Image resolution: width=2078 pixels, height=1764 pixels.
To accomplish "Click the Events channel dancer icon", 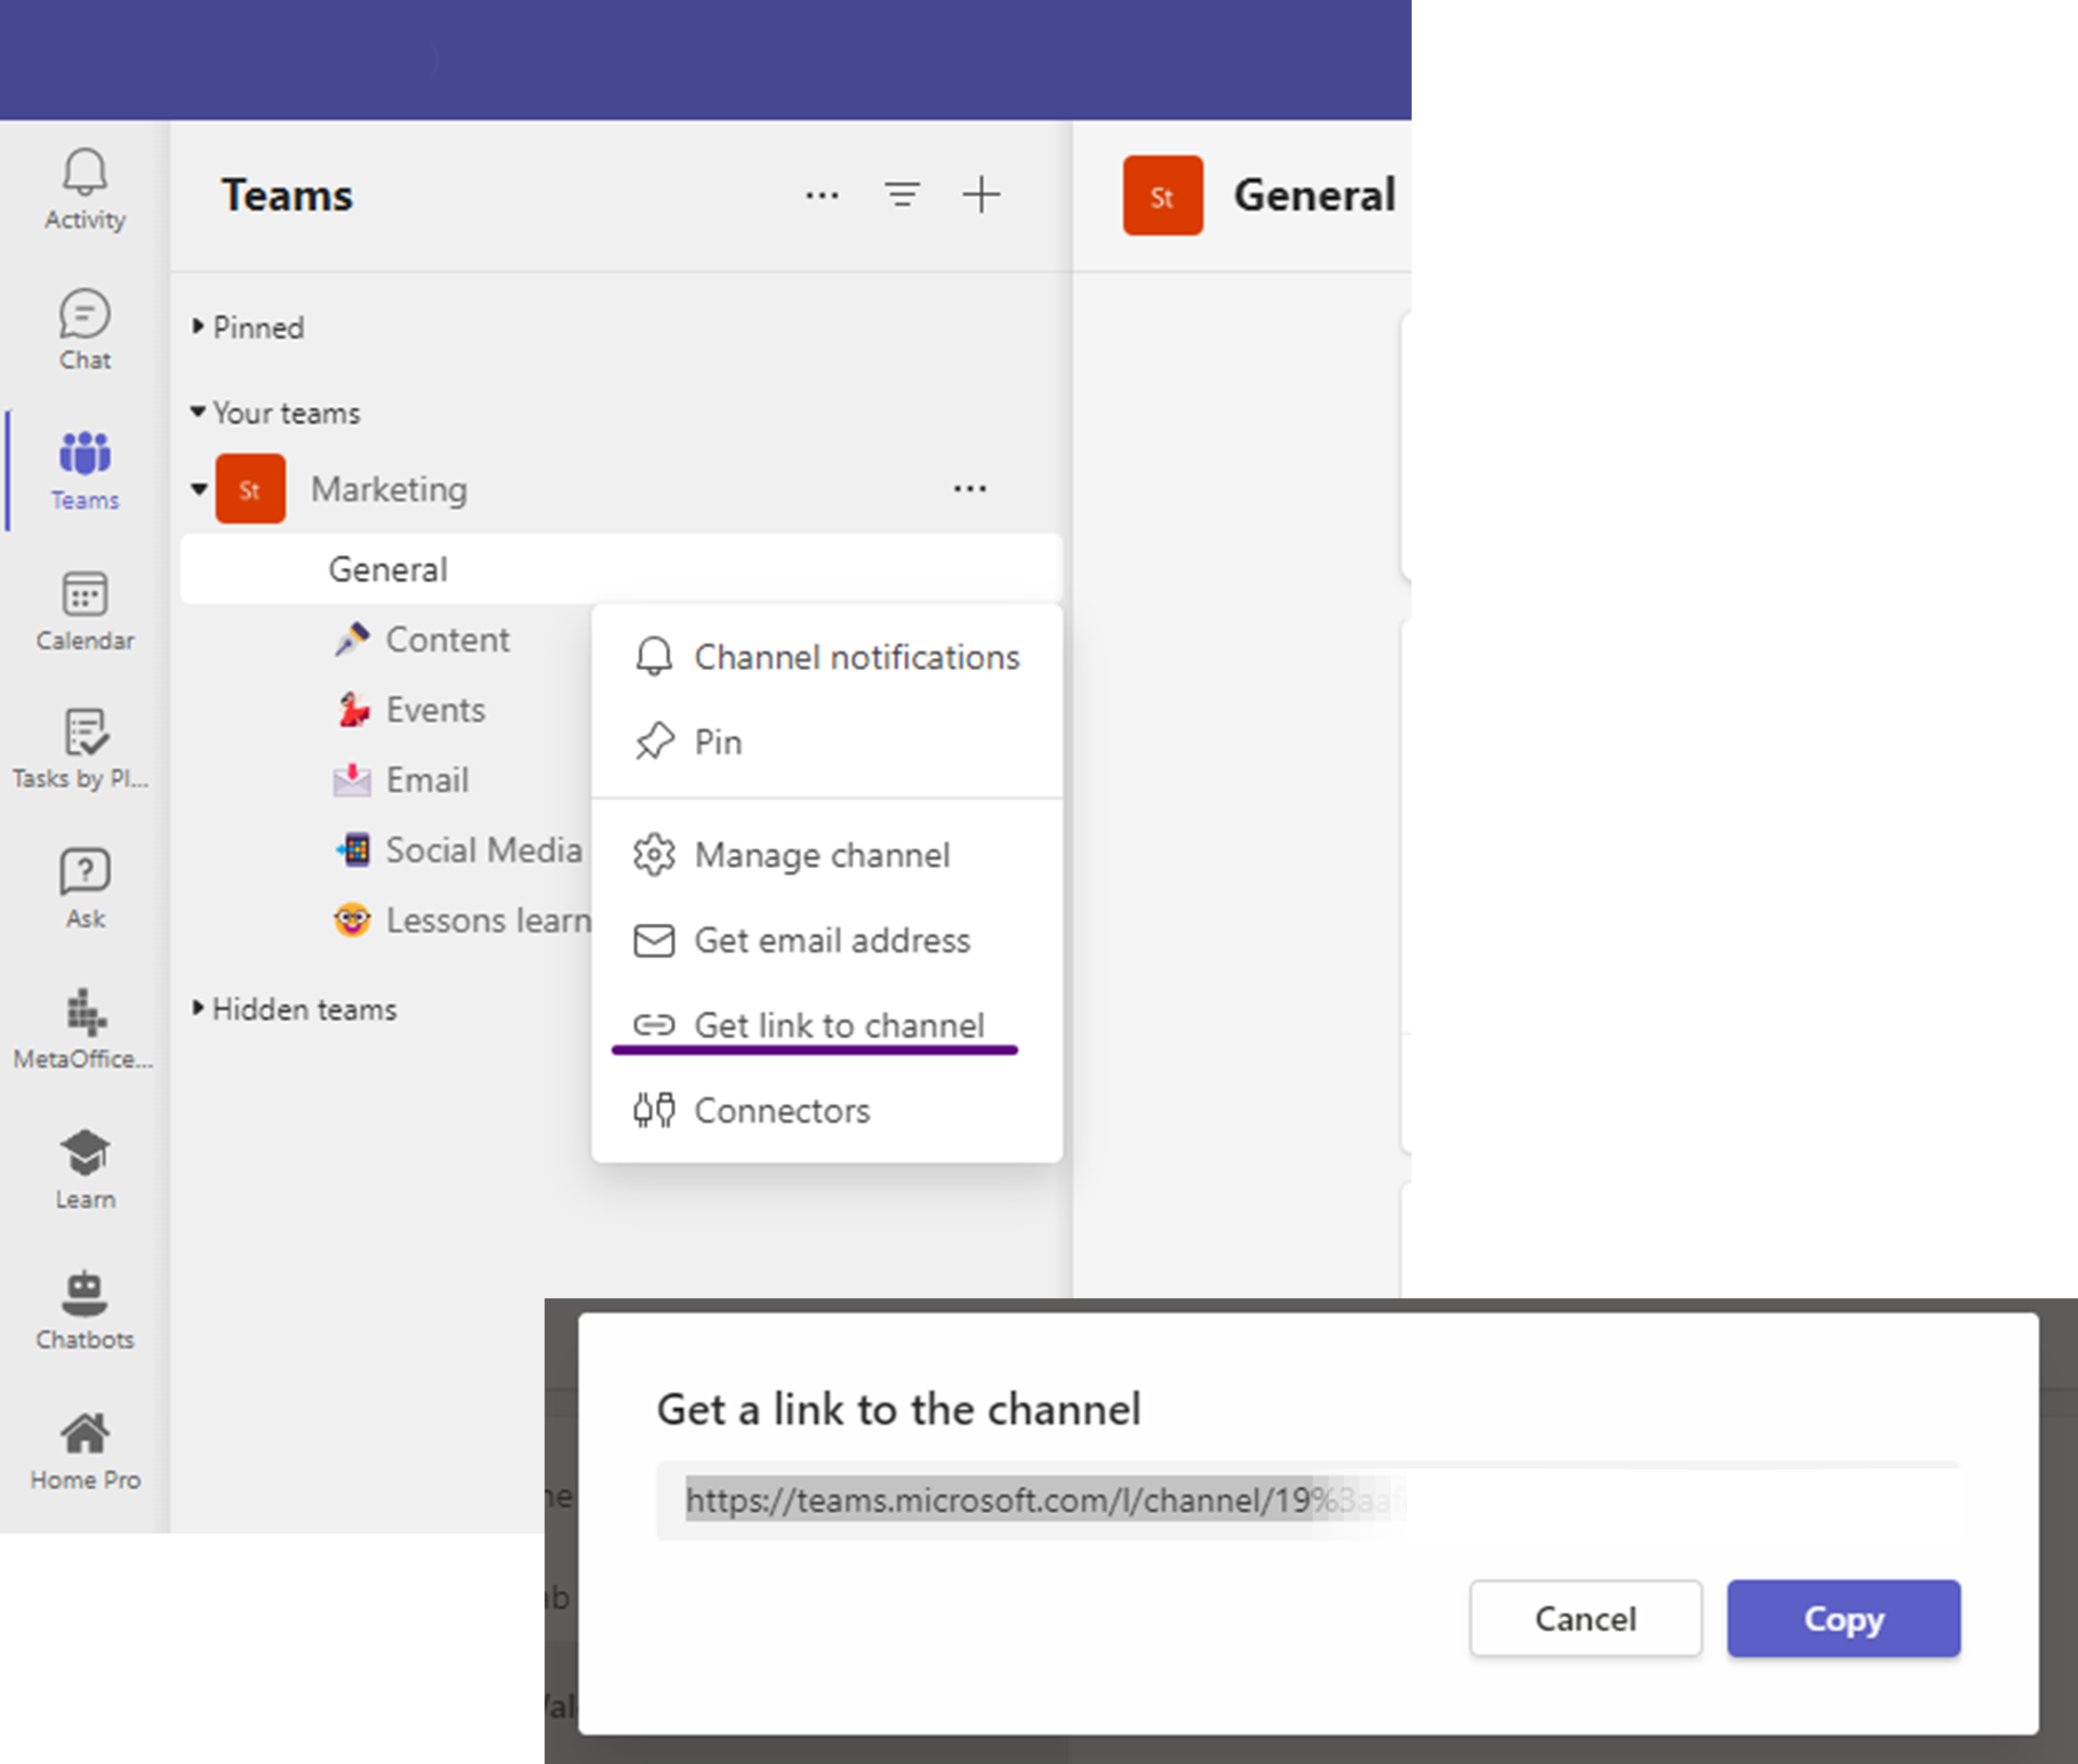I will (352, 709).
